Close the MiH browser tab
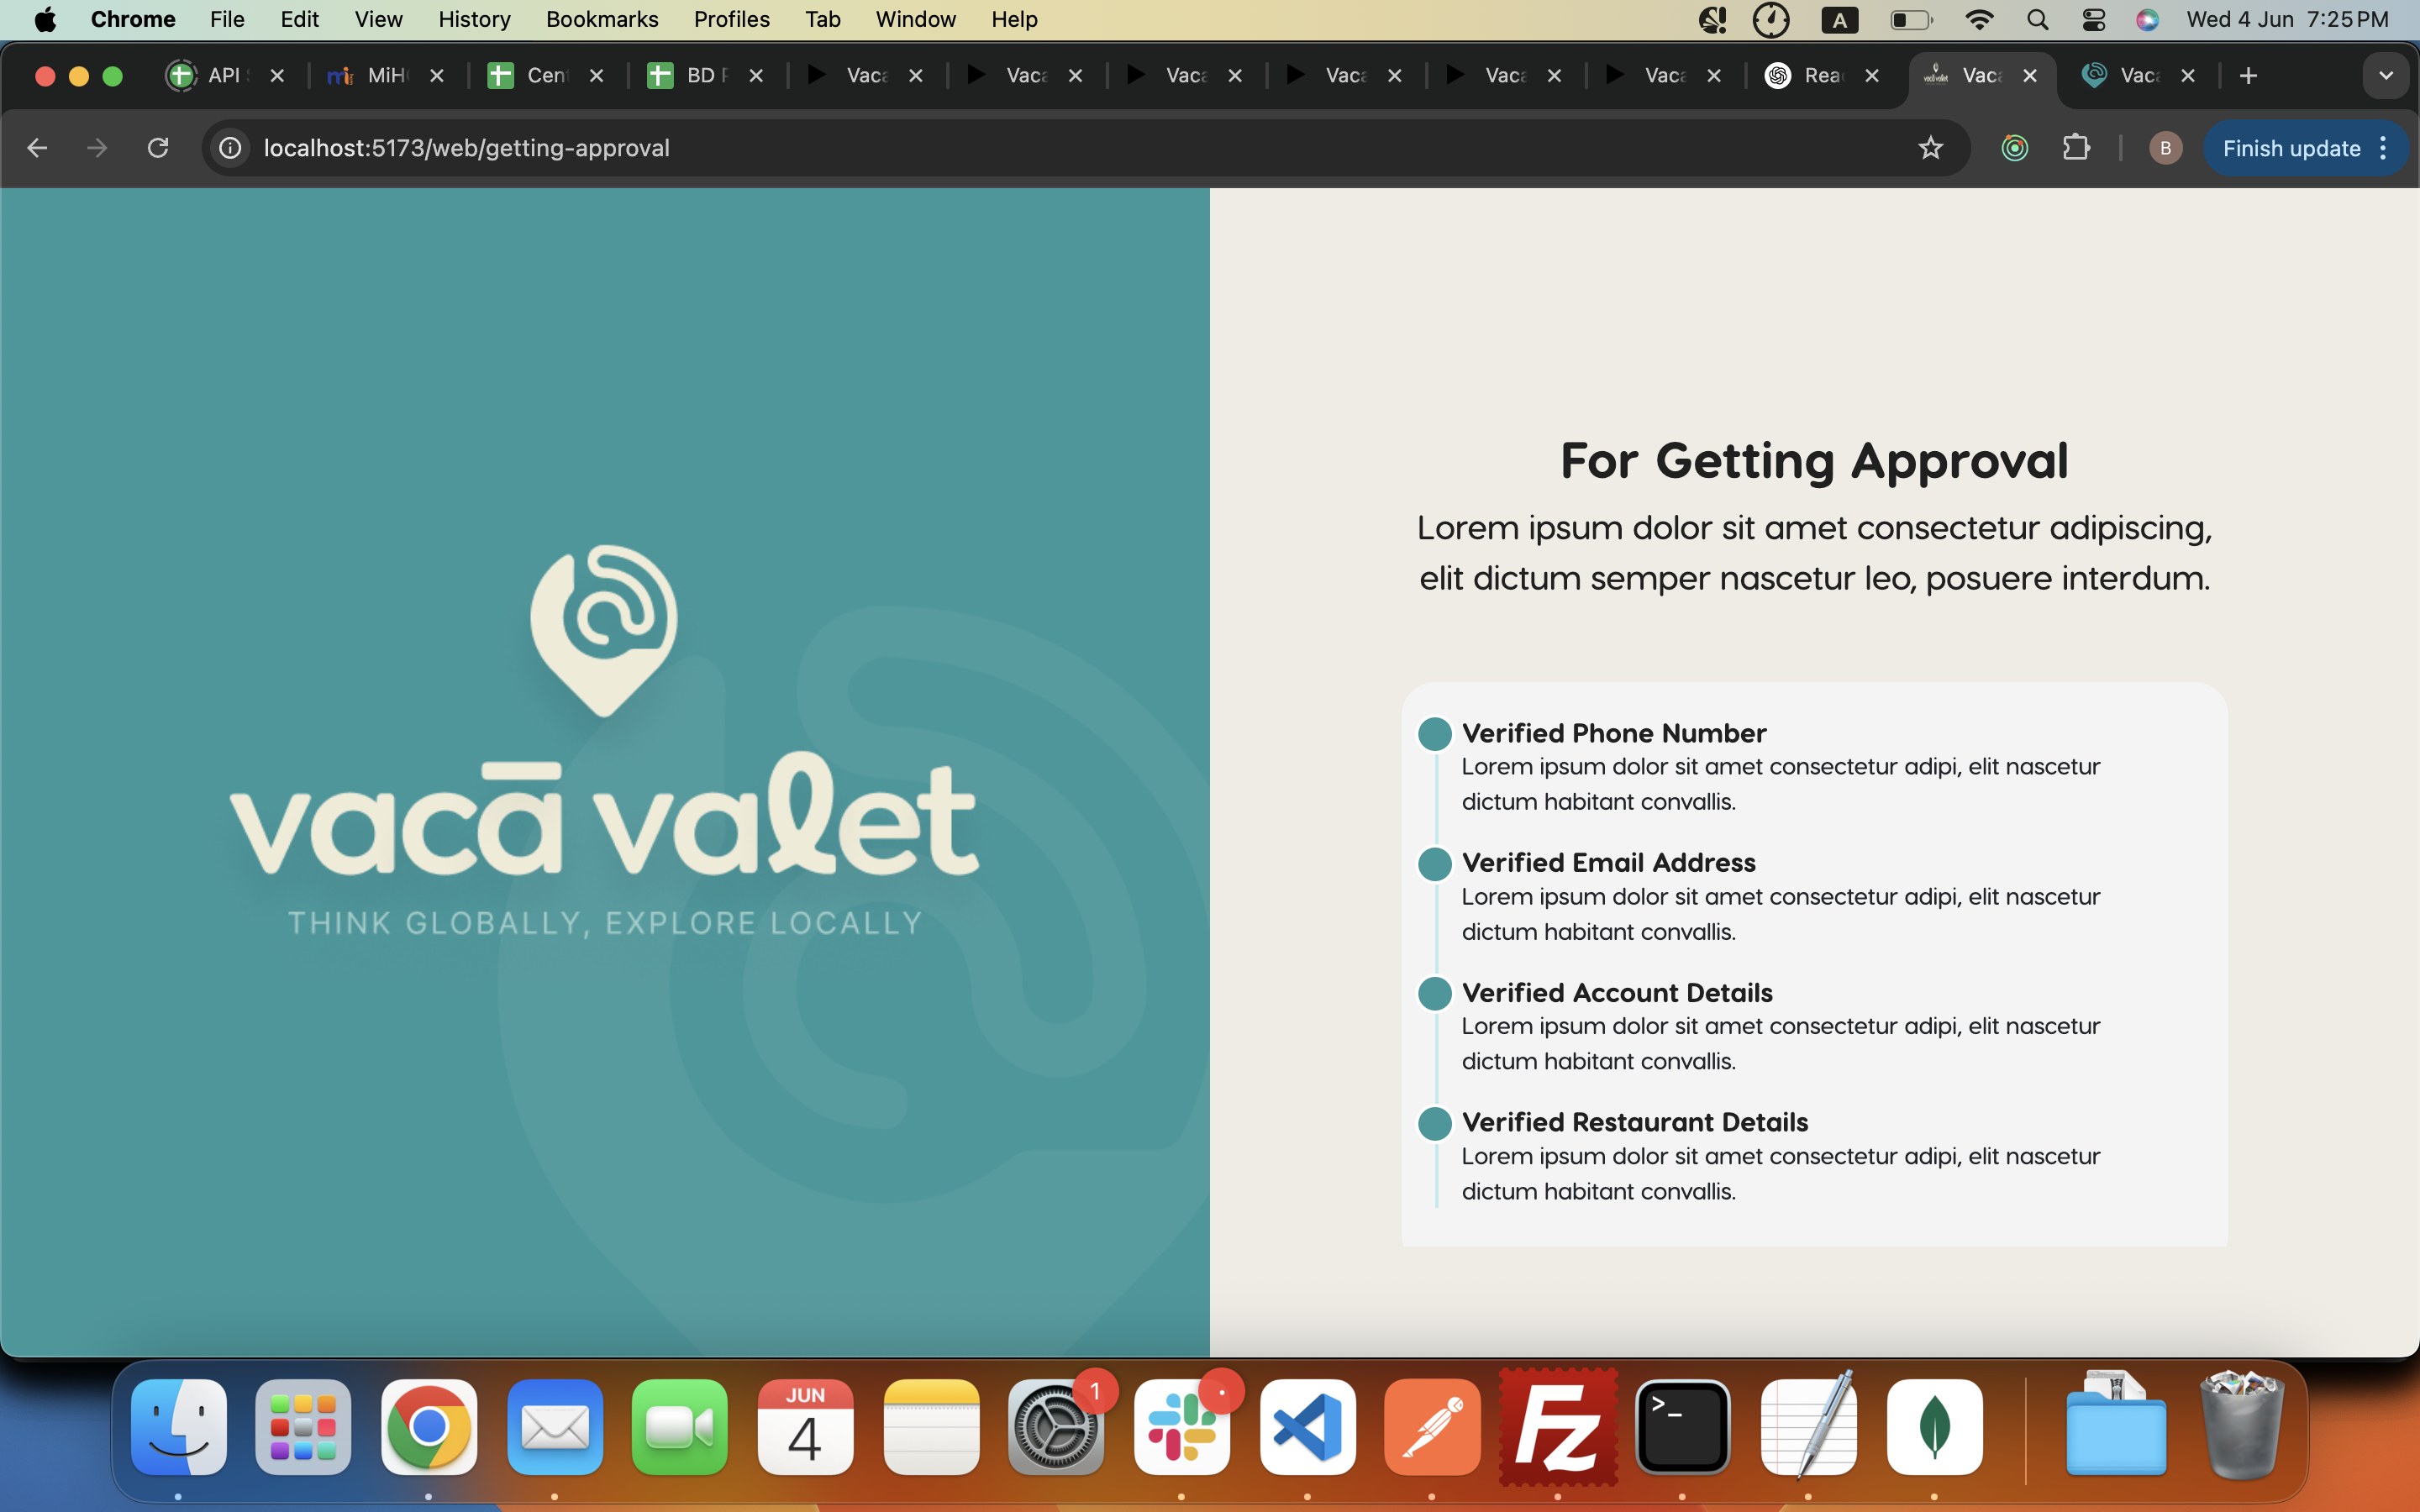Screen dimensions: 2420x1512 coord(437,76)
